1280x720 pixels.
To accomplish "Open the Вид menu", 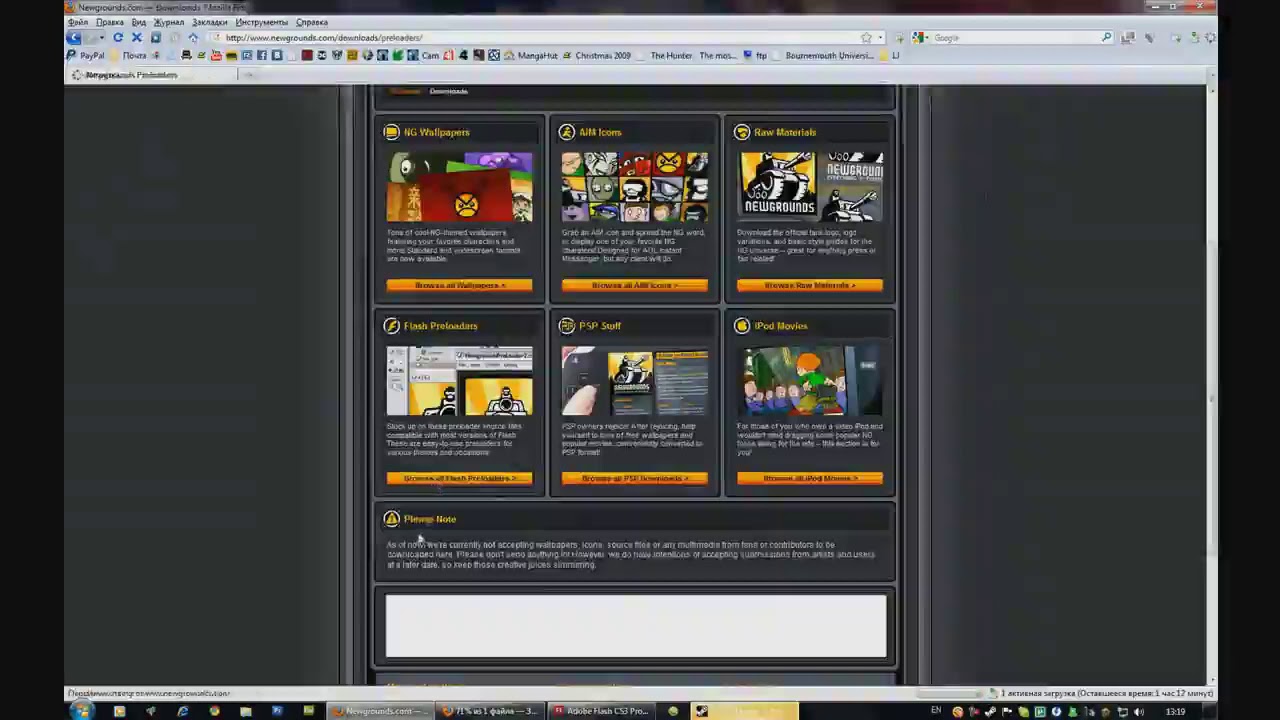I will tap(139, 22).
